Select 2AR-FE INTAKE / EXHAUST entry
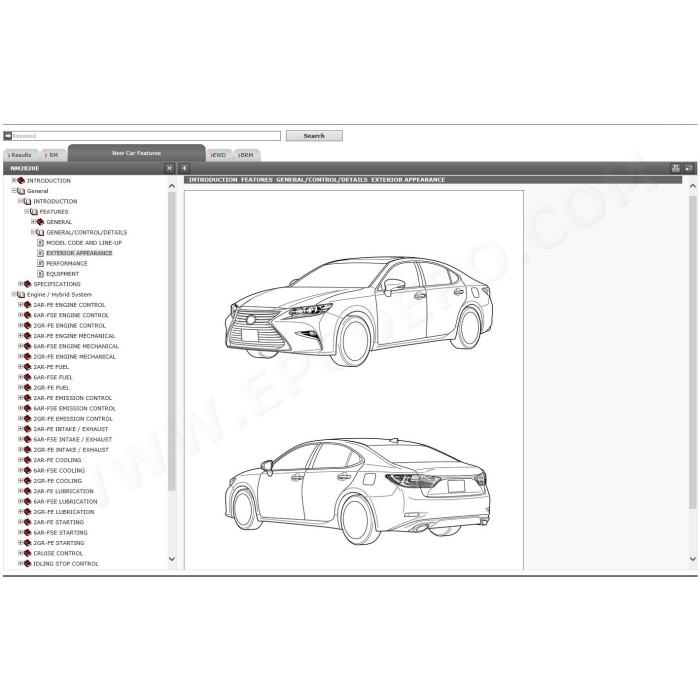700x700 pixels. pos(71,429)
